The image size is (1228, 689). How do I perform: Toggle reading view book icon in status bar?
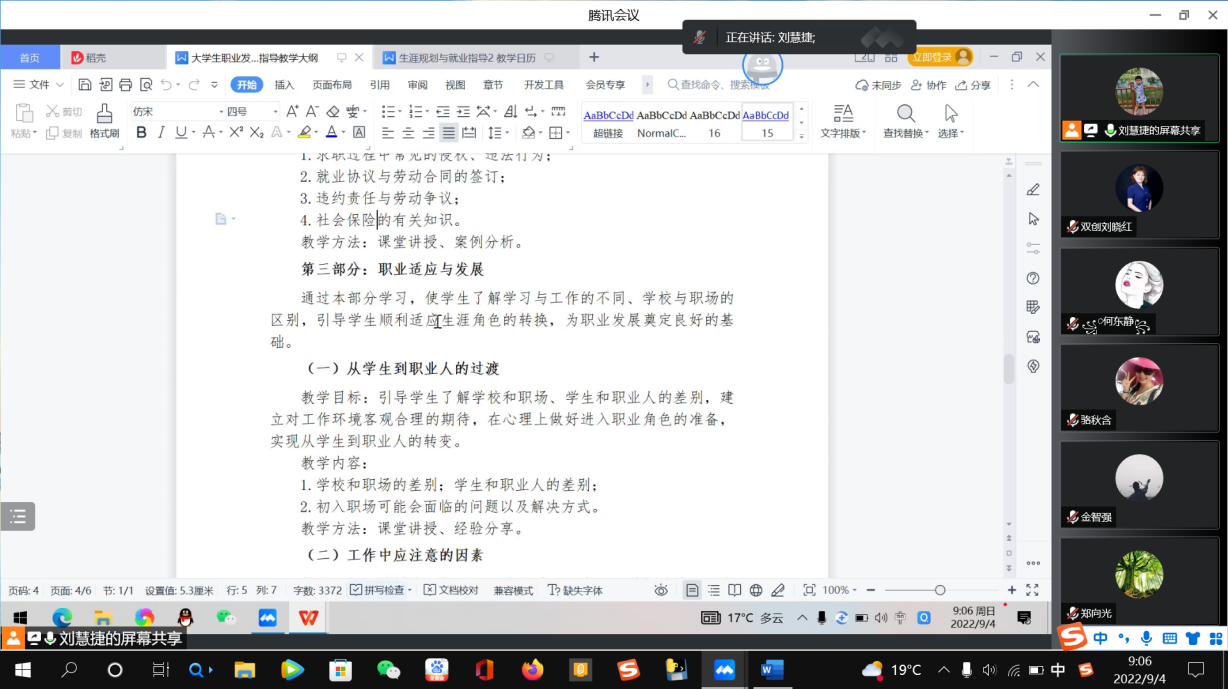(735, 590)
